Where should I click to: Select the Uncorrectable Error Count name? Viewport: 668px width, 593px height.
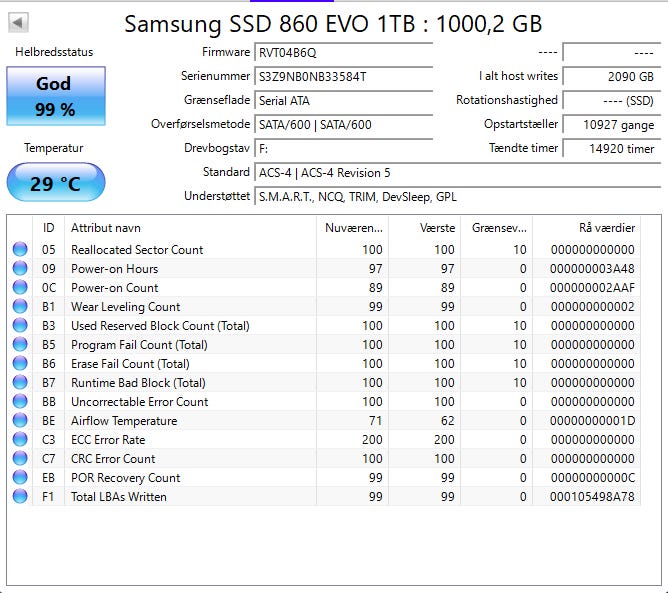[x=139, y=402]
